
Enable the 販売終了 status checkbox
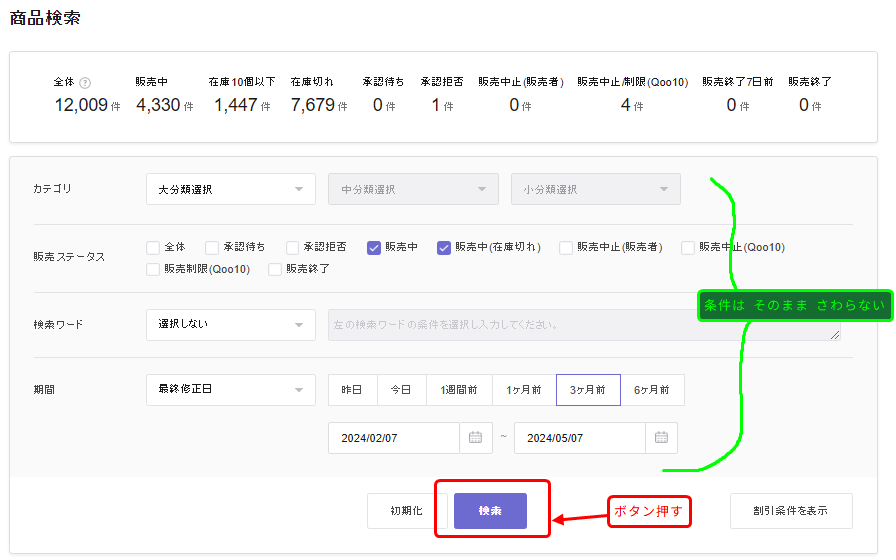pos(275,269)
